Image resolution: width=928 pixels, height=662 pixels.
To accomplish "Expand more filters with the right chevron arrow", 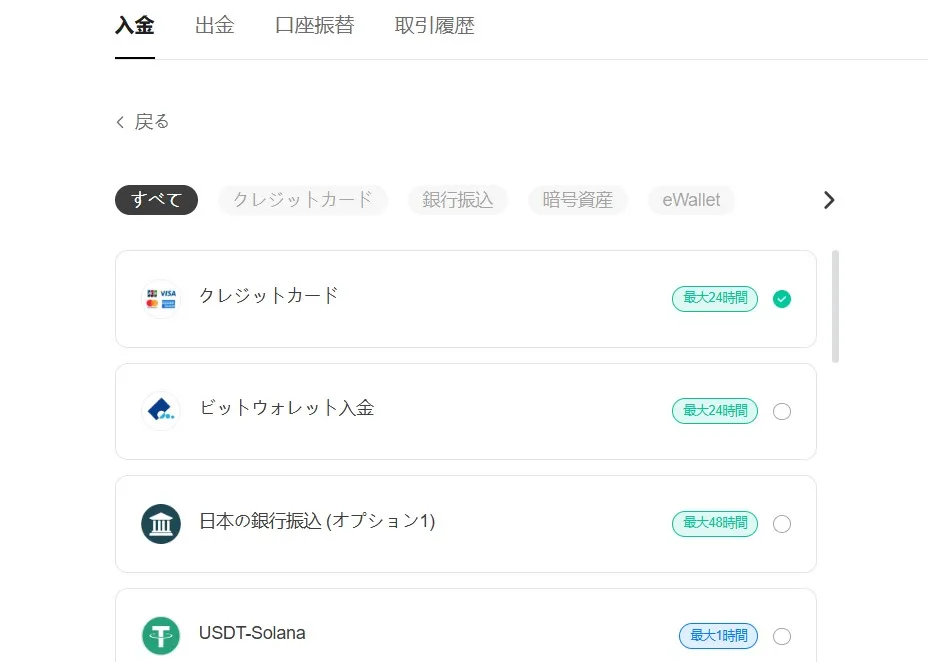I will 828,199.
